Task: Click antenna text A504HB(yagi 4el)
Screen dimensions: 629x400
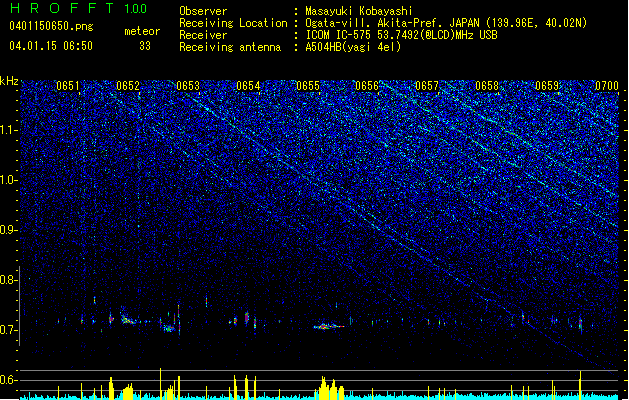Action: click(353, 47)
